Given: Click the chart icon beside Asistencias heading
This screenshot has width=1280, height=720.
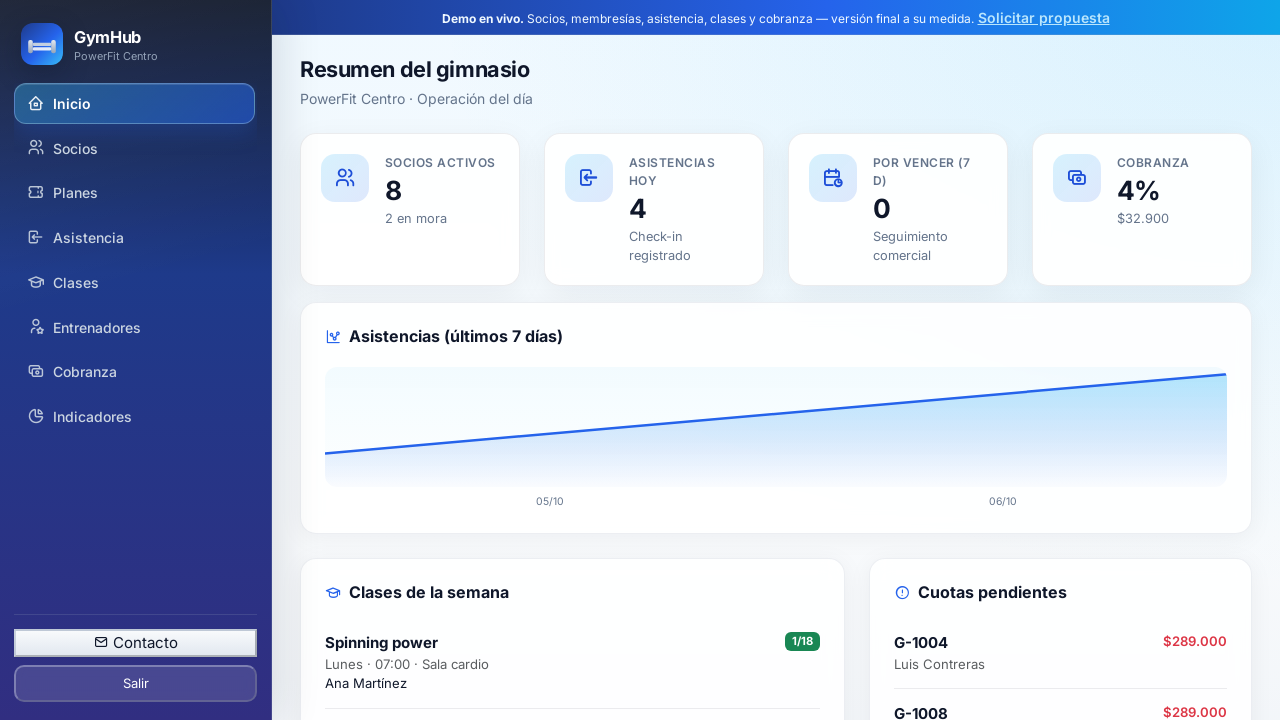Looking at the screenshot, I should pyautogui.click(x=333, y=337).
